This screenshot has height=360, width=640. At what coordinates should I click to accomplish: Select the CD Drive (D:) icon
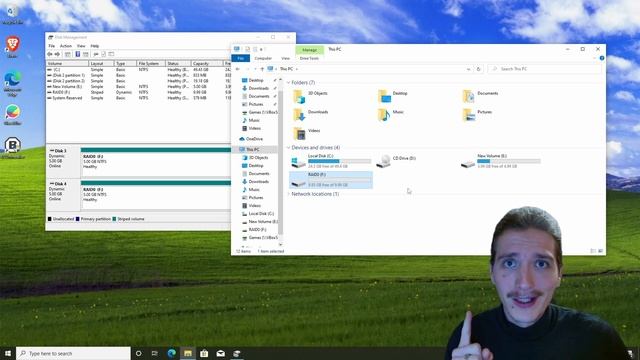click(383, 161)
